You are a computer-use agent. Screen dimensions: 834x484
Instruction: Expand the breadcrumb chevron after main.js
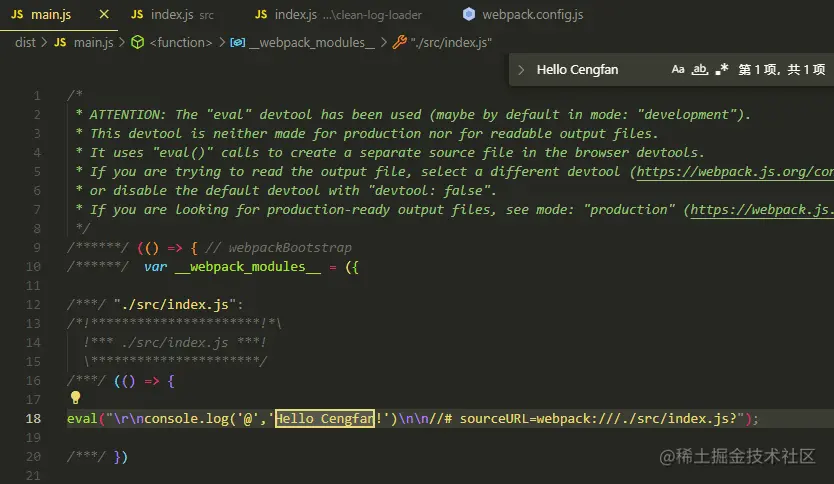pos(122,43)
